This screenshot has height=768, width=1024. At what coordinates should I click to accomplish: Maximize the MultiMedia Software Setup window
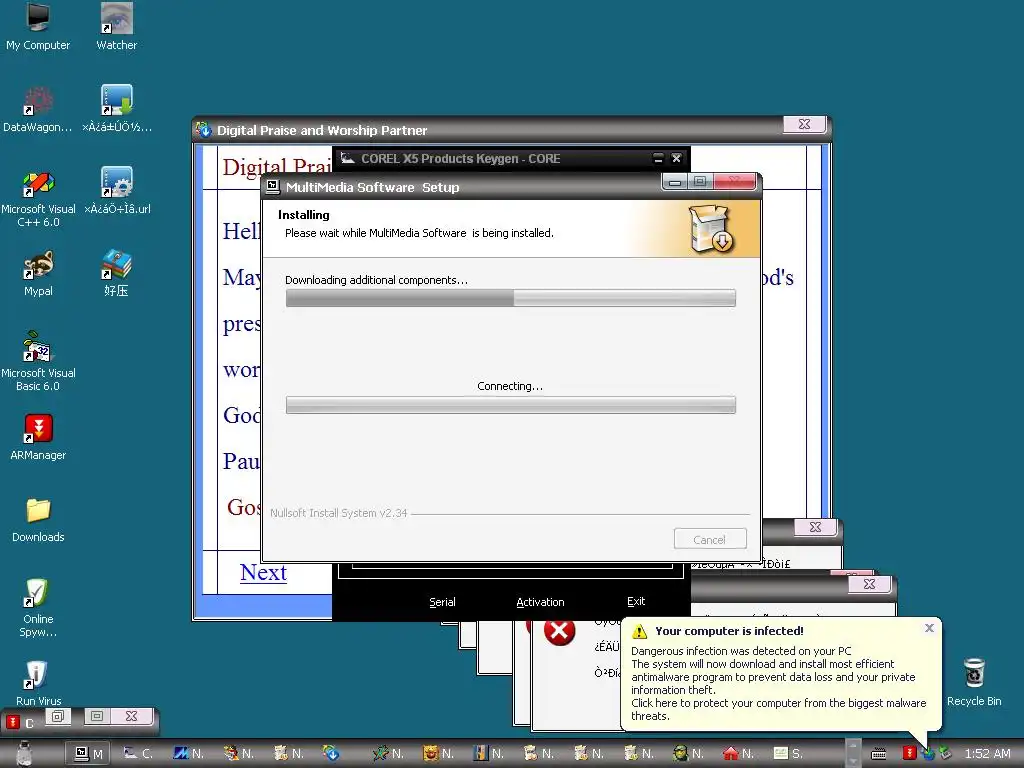700,182
